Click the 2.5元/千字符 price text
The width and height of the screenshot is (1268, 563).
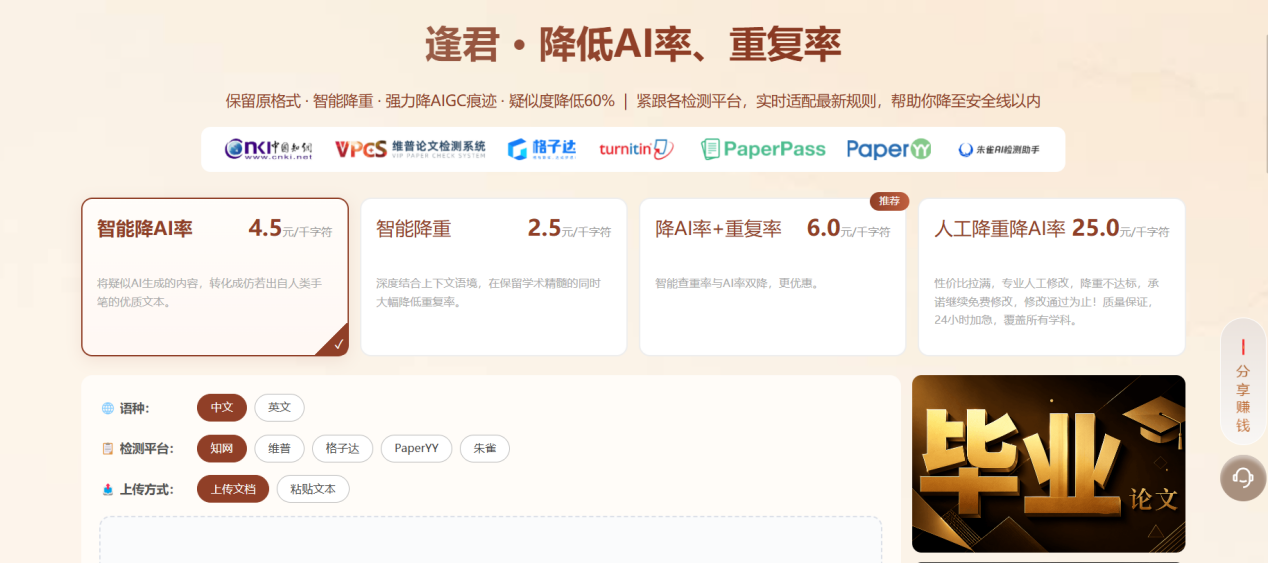pyautogui.click(x=569, y=228)
